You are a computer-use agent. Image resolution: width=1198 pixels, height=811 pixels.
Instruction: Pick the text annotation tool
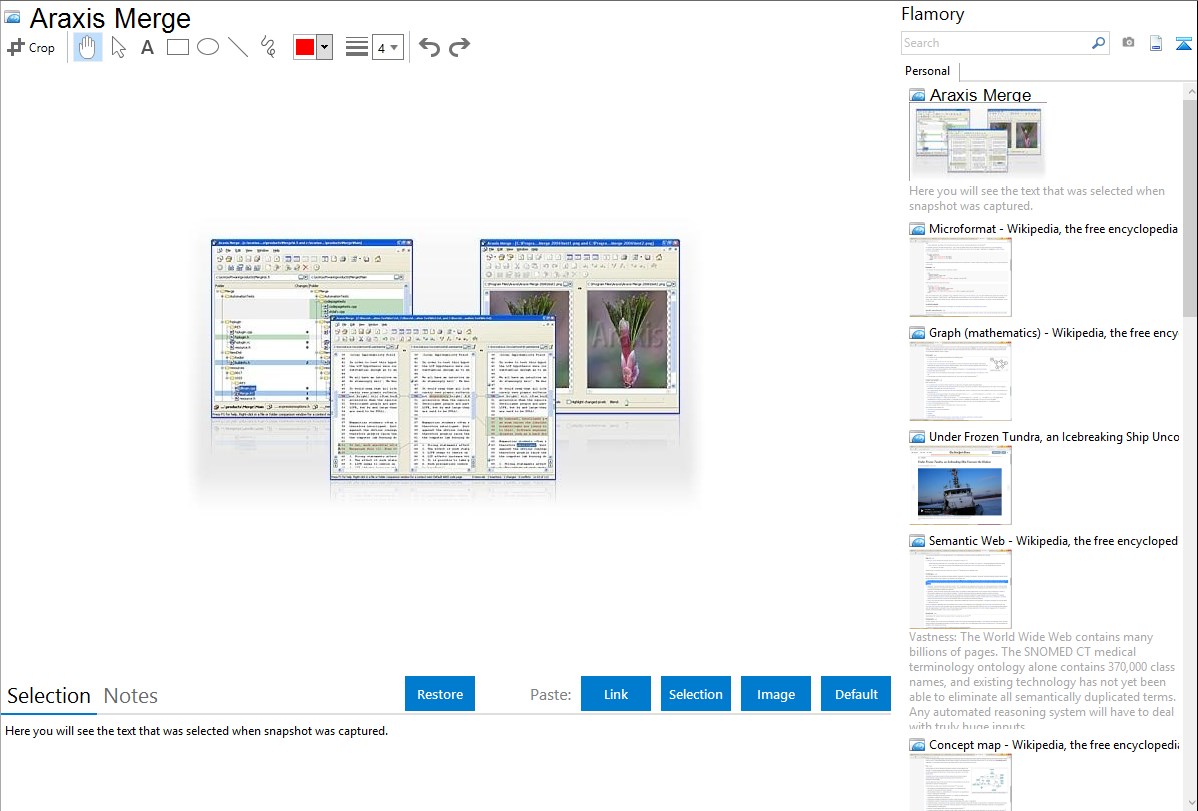click(x=147, y=47)
